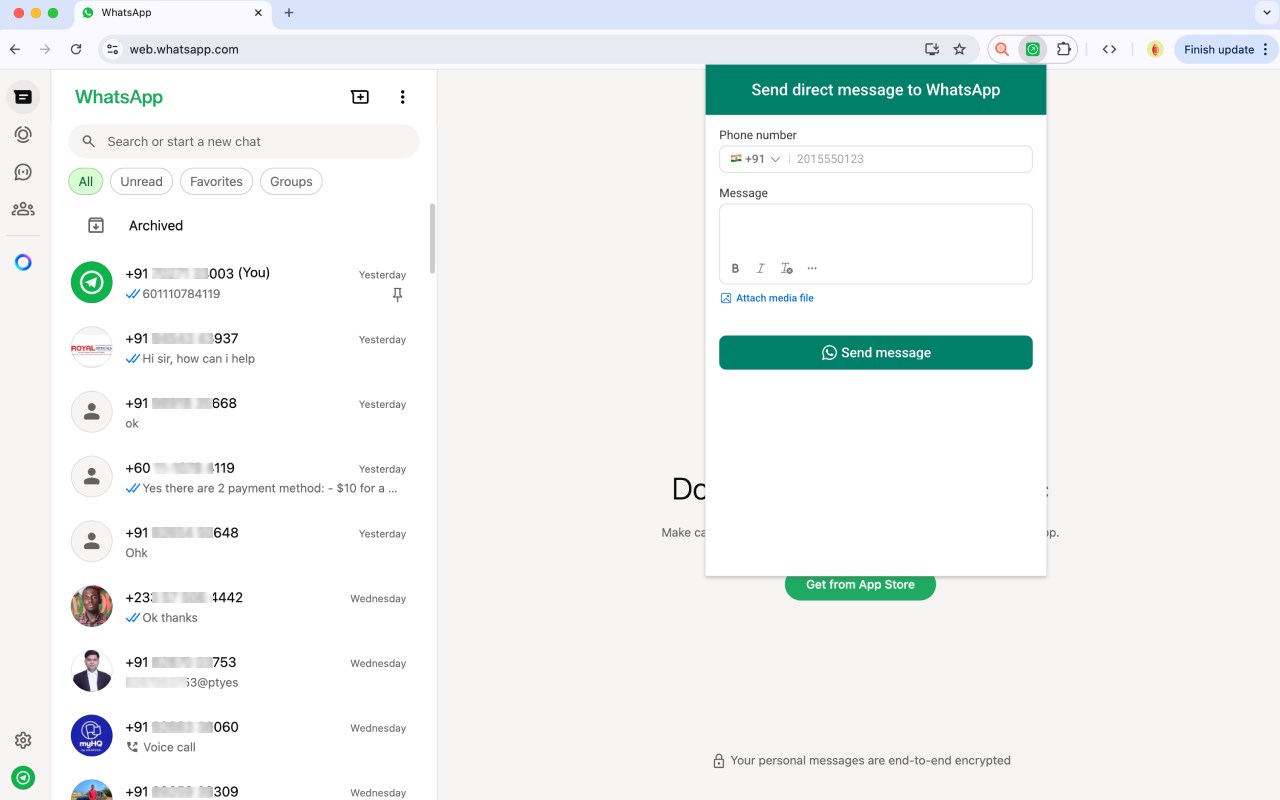View site information icon in address bar
The width and height of the screenshot is (1280, 800).
click(x=112, y=49)
